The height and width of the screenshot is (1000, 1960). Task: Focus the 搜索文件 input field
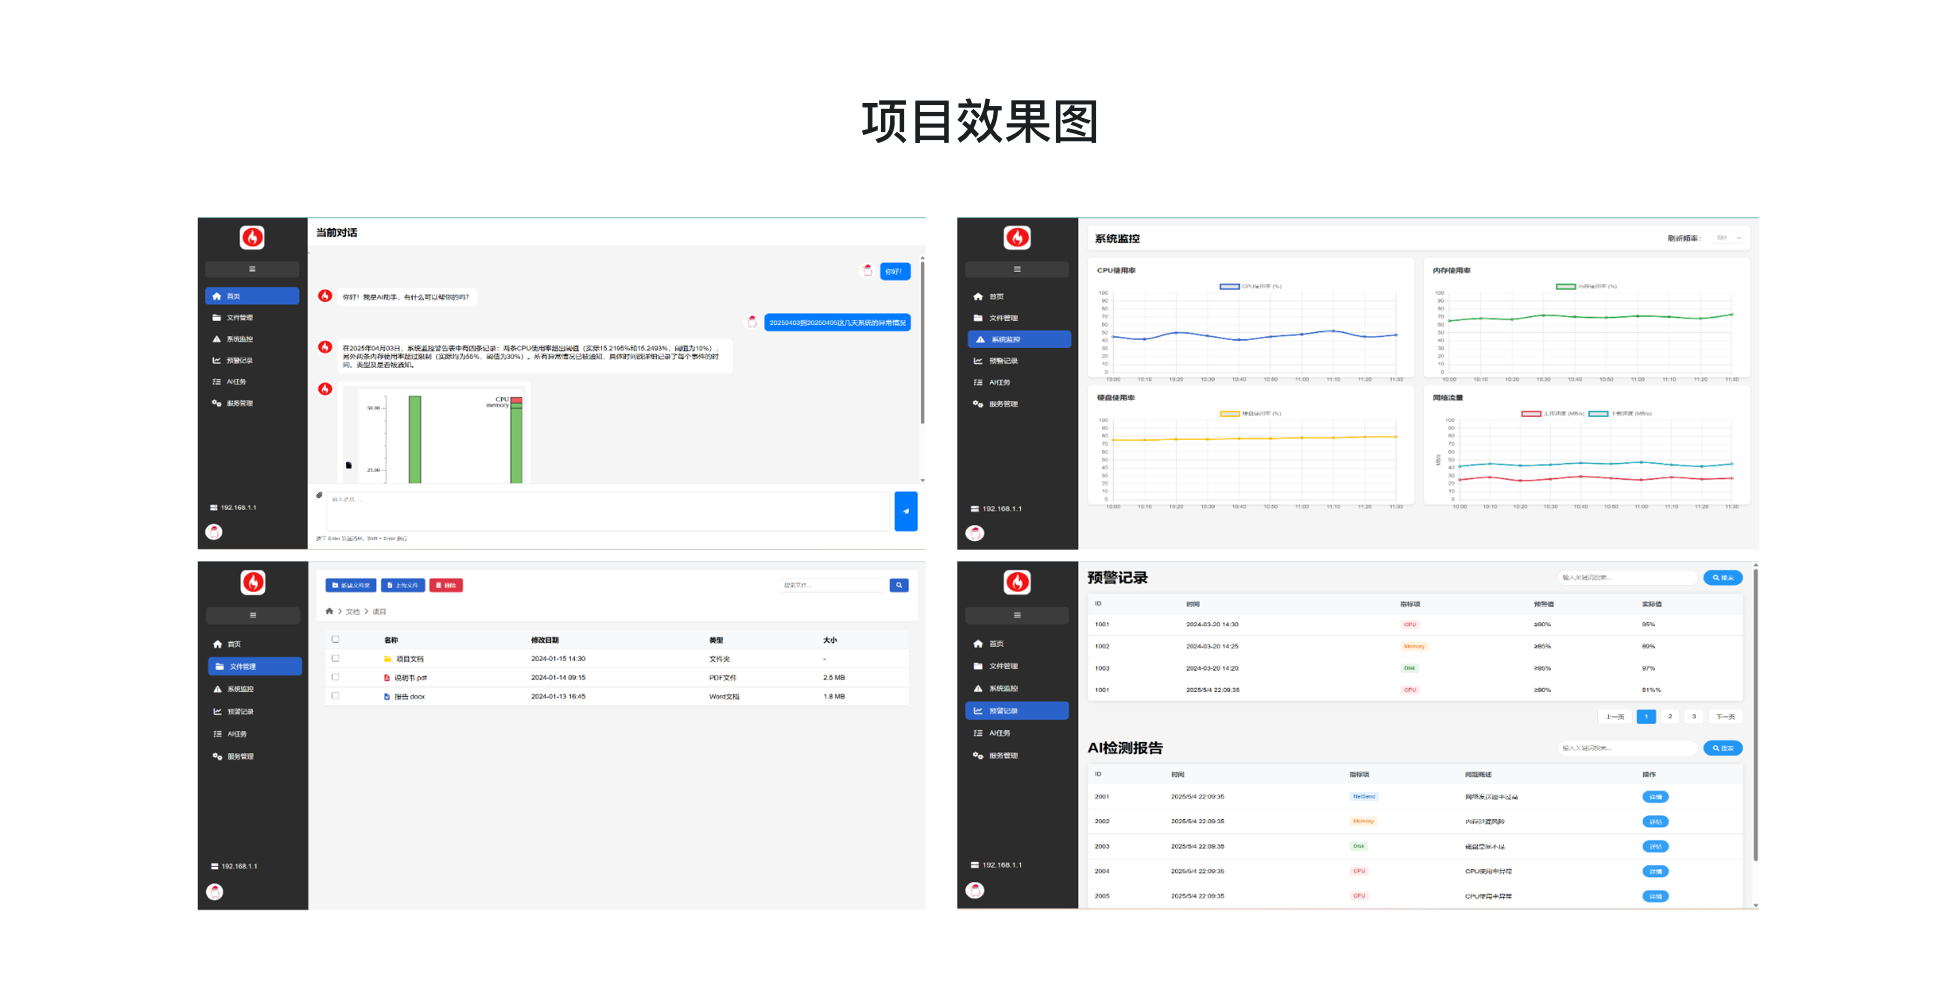click(x=833, y=585)
